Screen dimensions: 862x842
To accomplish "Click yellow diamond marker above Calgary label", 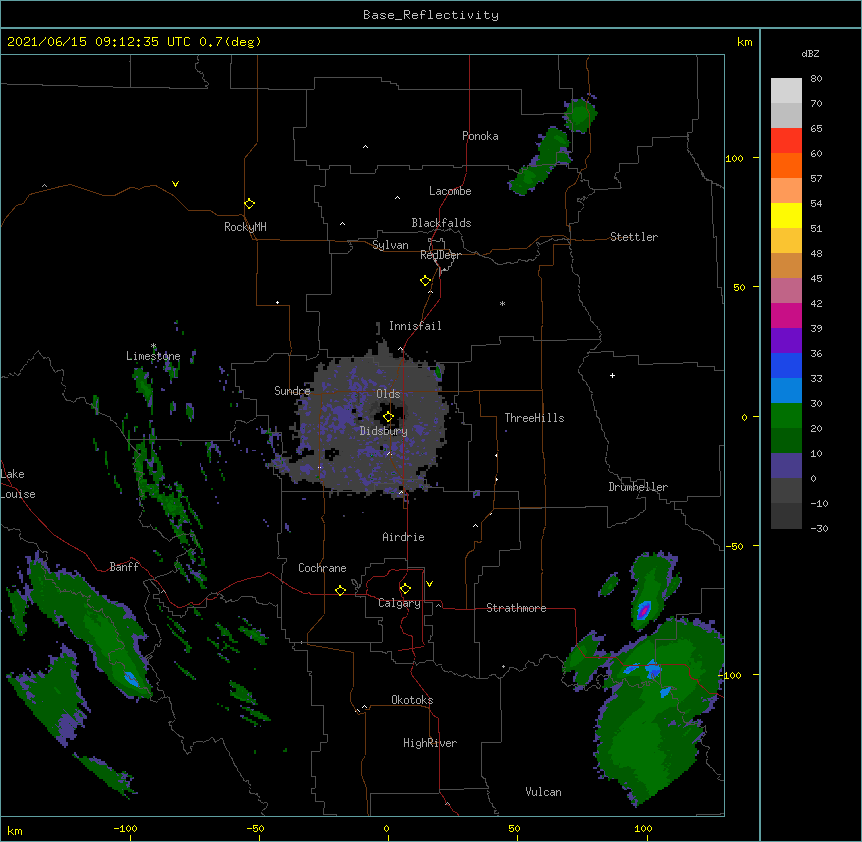I will tap(405, 589).
